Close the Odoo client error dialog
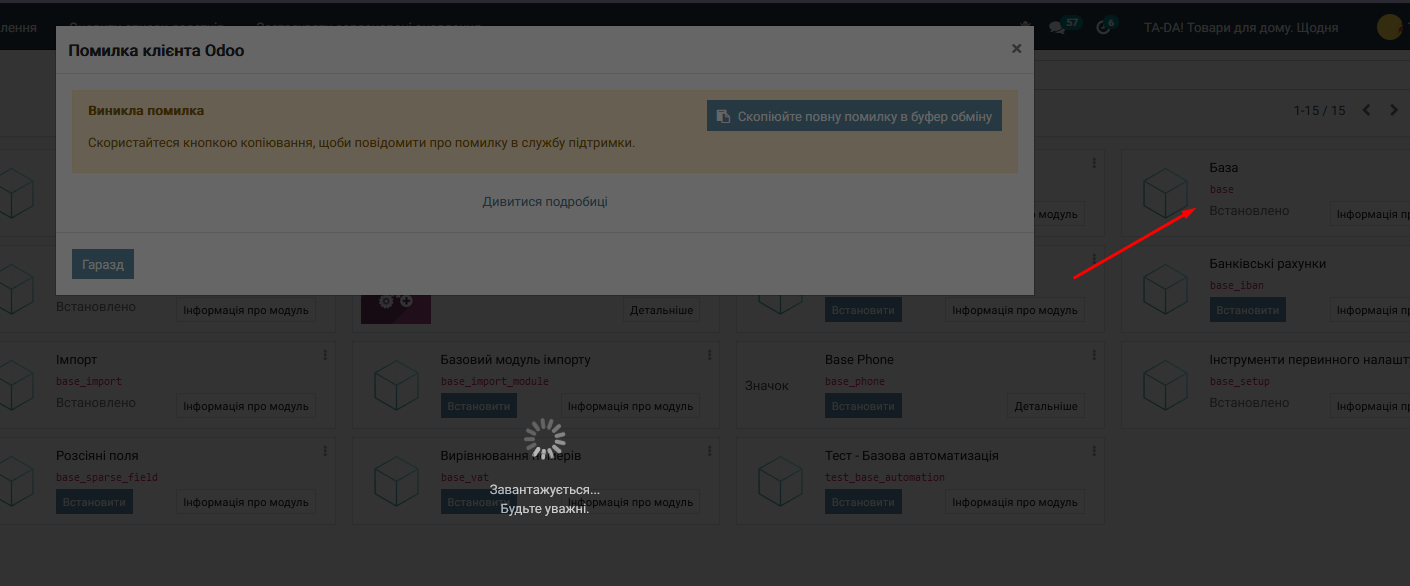 1016,48
